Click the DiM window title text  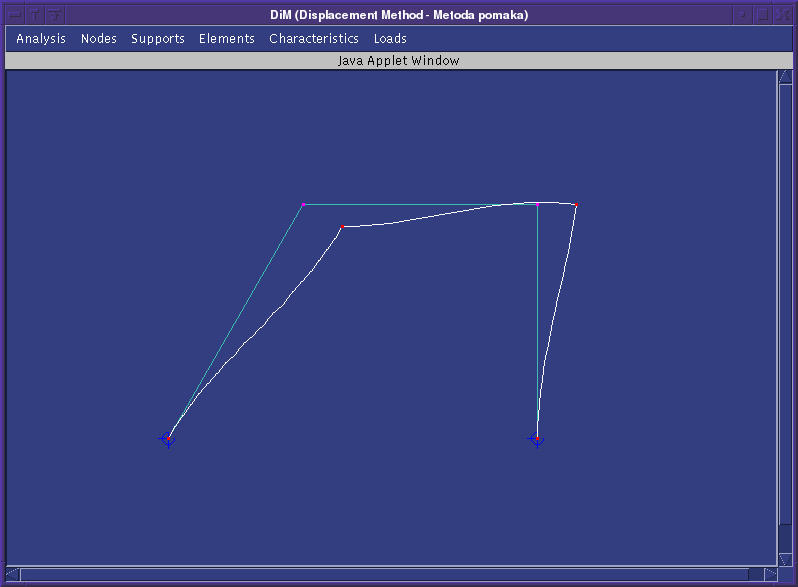coord(399,15)
